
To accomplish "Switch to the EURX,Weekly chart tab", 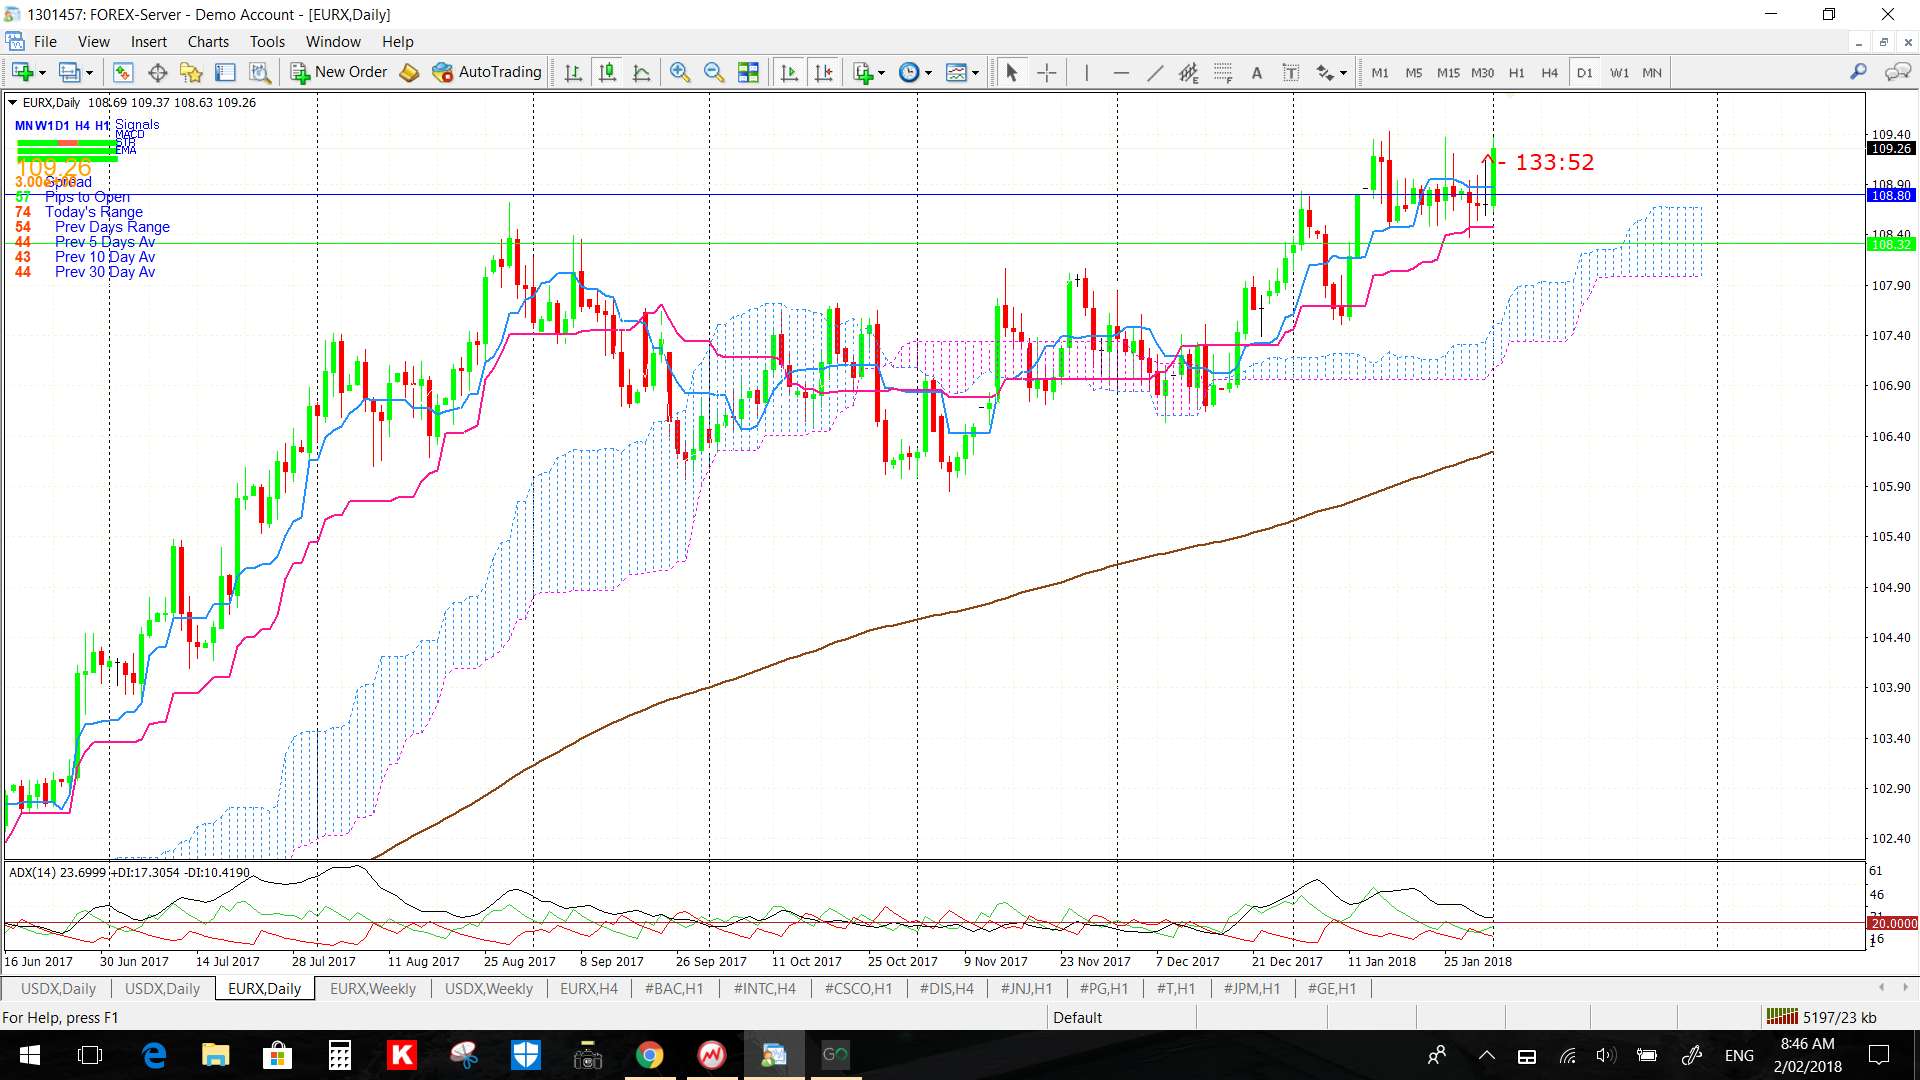I will pos(373,988).
